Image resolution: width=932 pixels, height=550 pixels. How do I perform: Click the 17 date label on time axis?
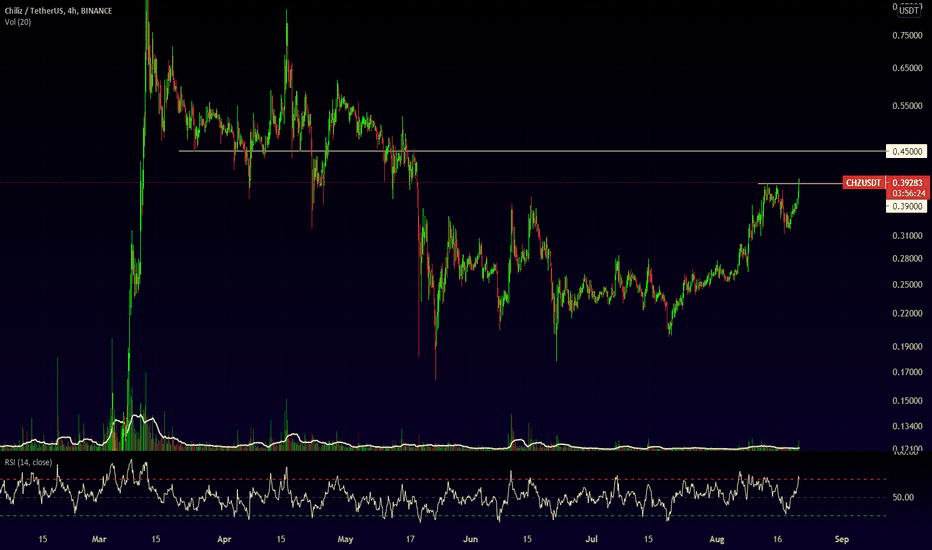coord(410,539)
